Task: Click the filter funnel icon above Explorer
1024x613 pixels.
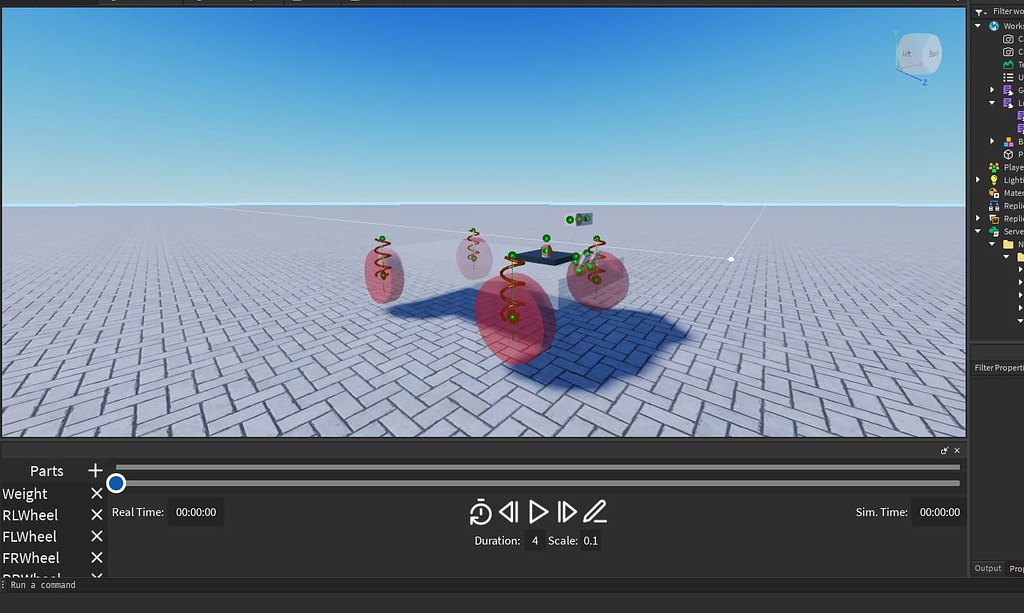Action: click(x=979, y=11)
